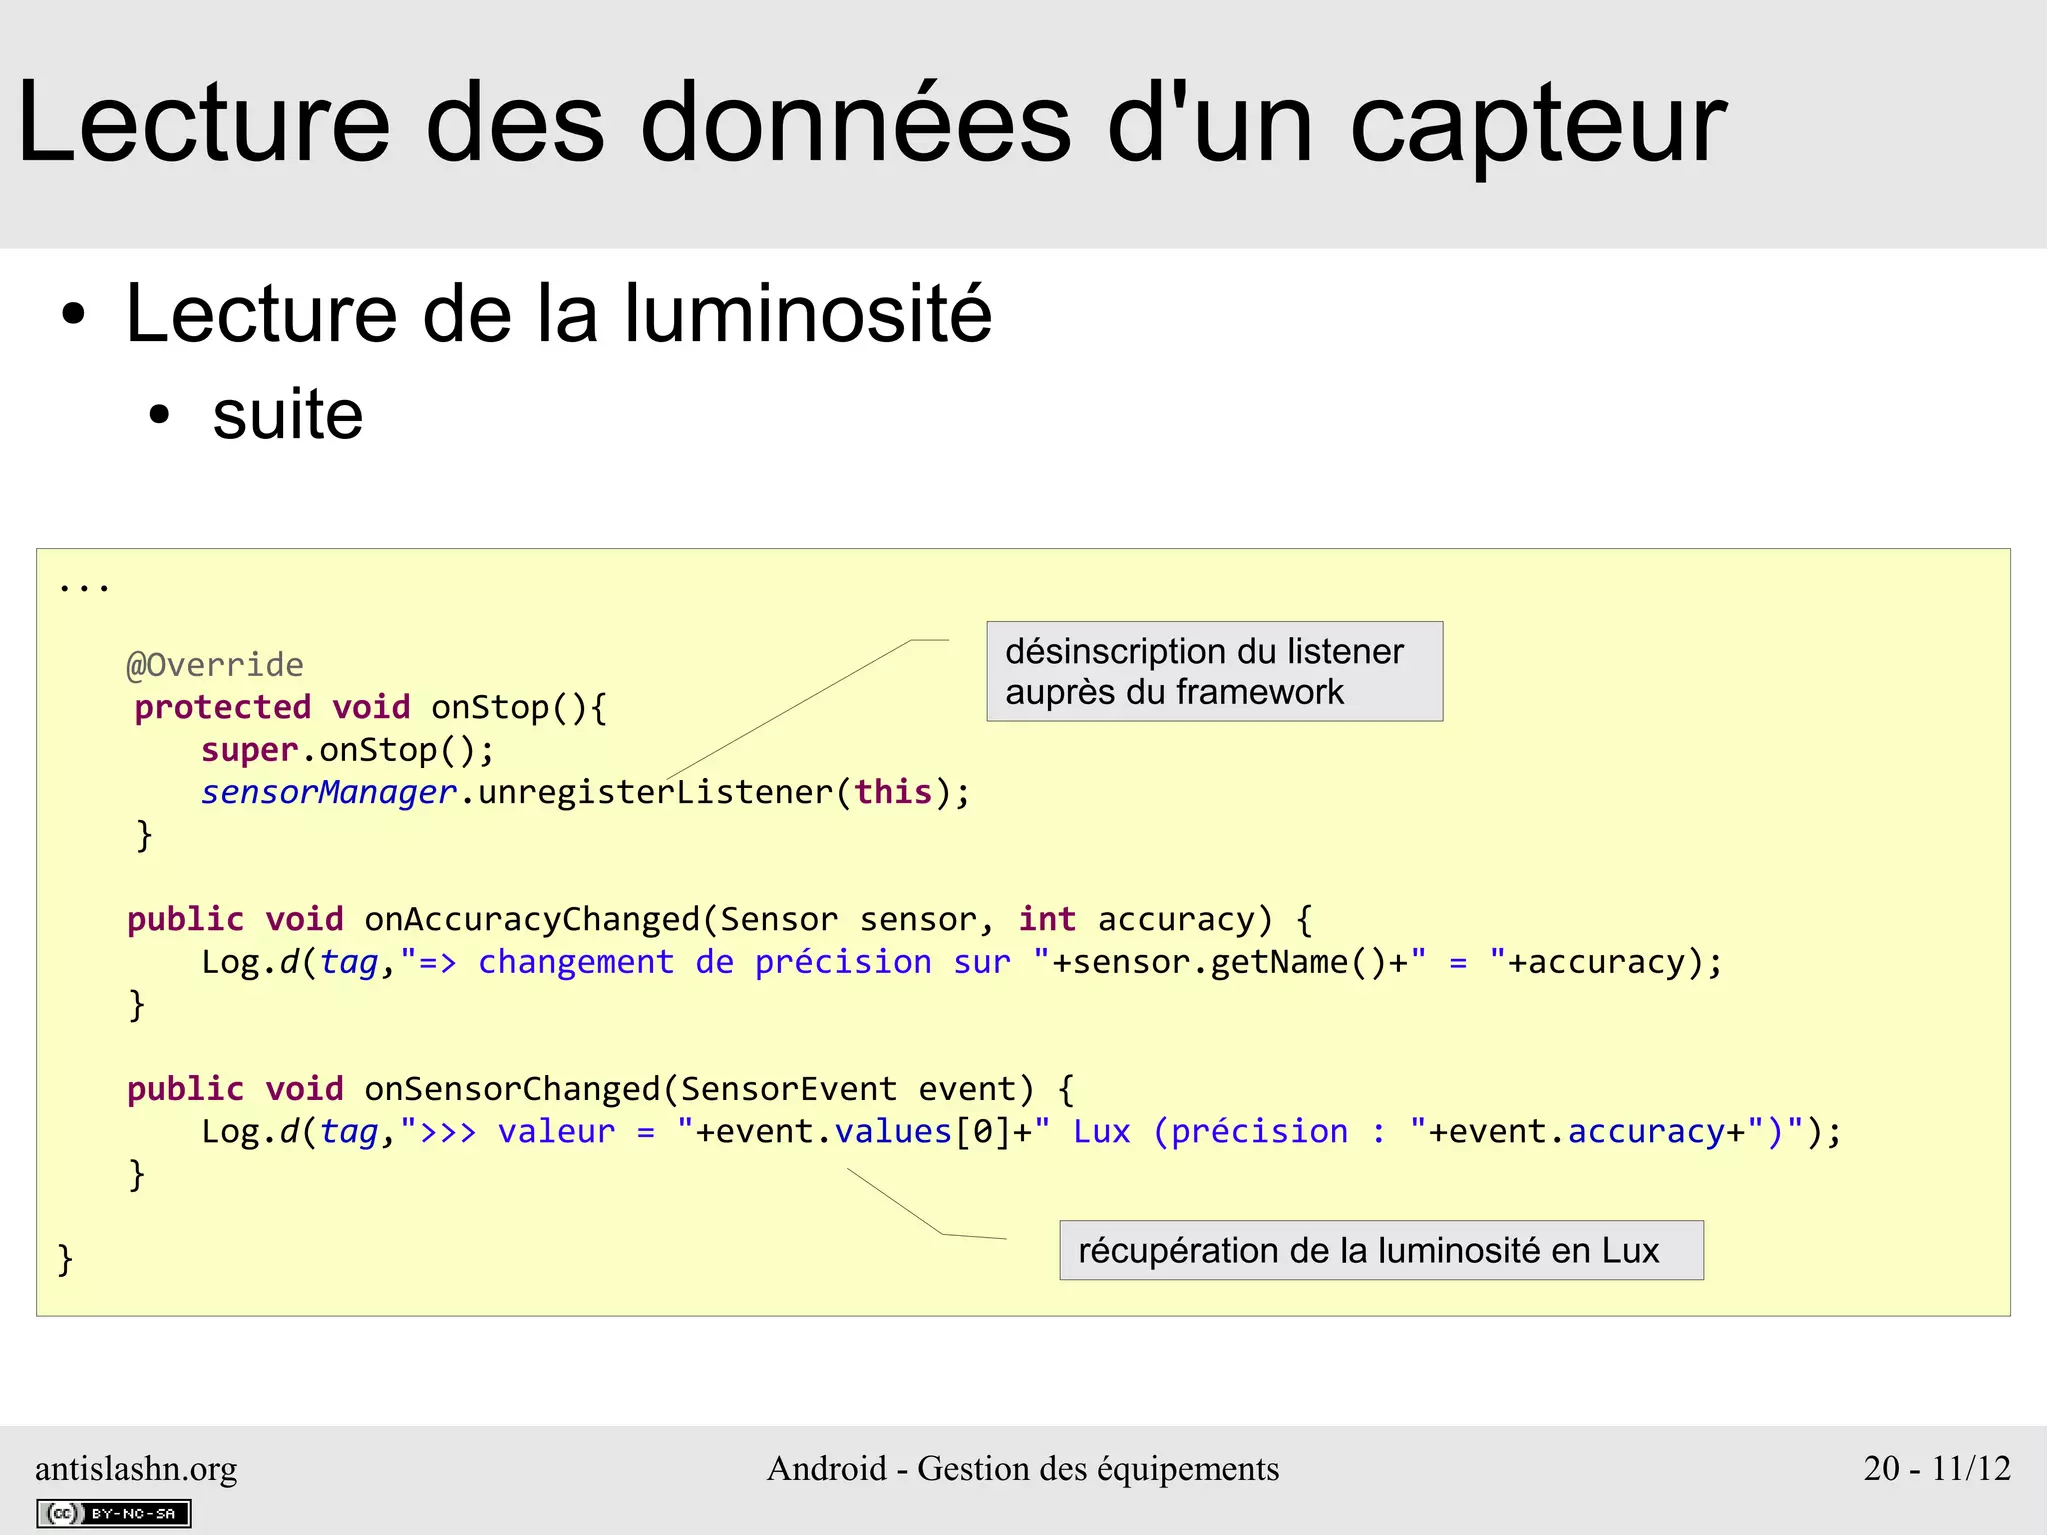
Task: Click the slide title 'Lecture des données d'un capteur'
Action: point(871,123)
